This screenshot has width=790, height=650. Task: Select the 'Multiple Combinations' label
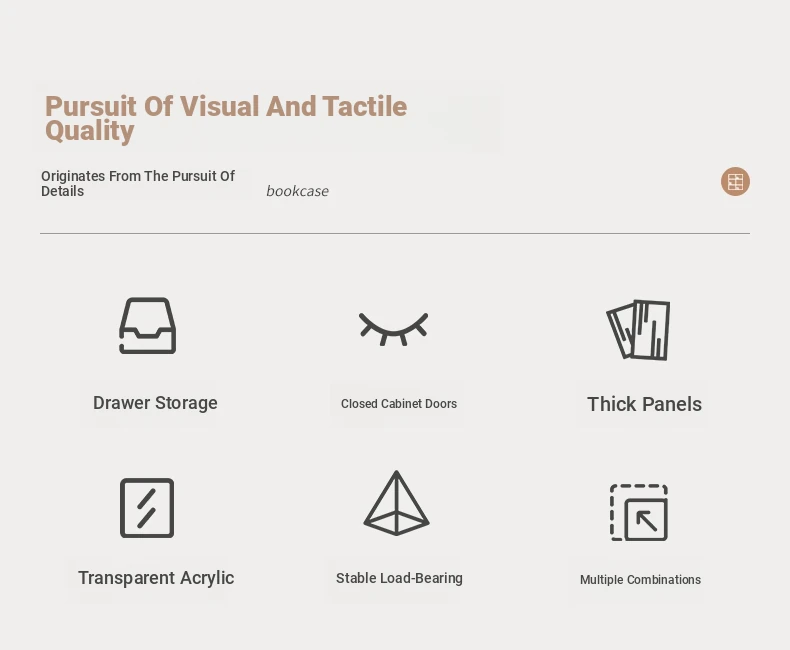tap(640, 580)
